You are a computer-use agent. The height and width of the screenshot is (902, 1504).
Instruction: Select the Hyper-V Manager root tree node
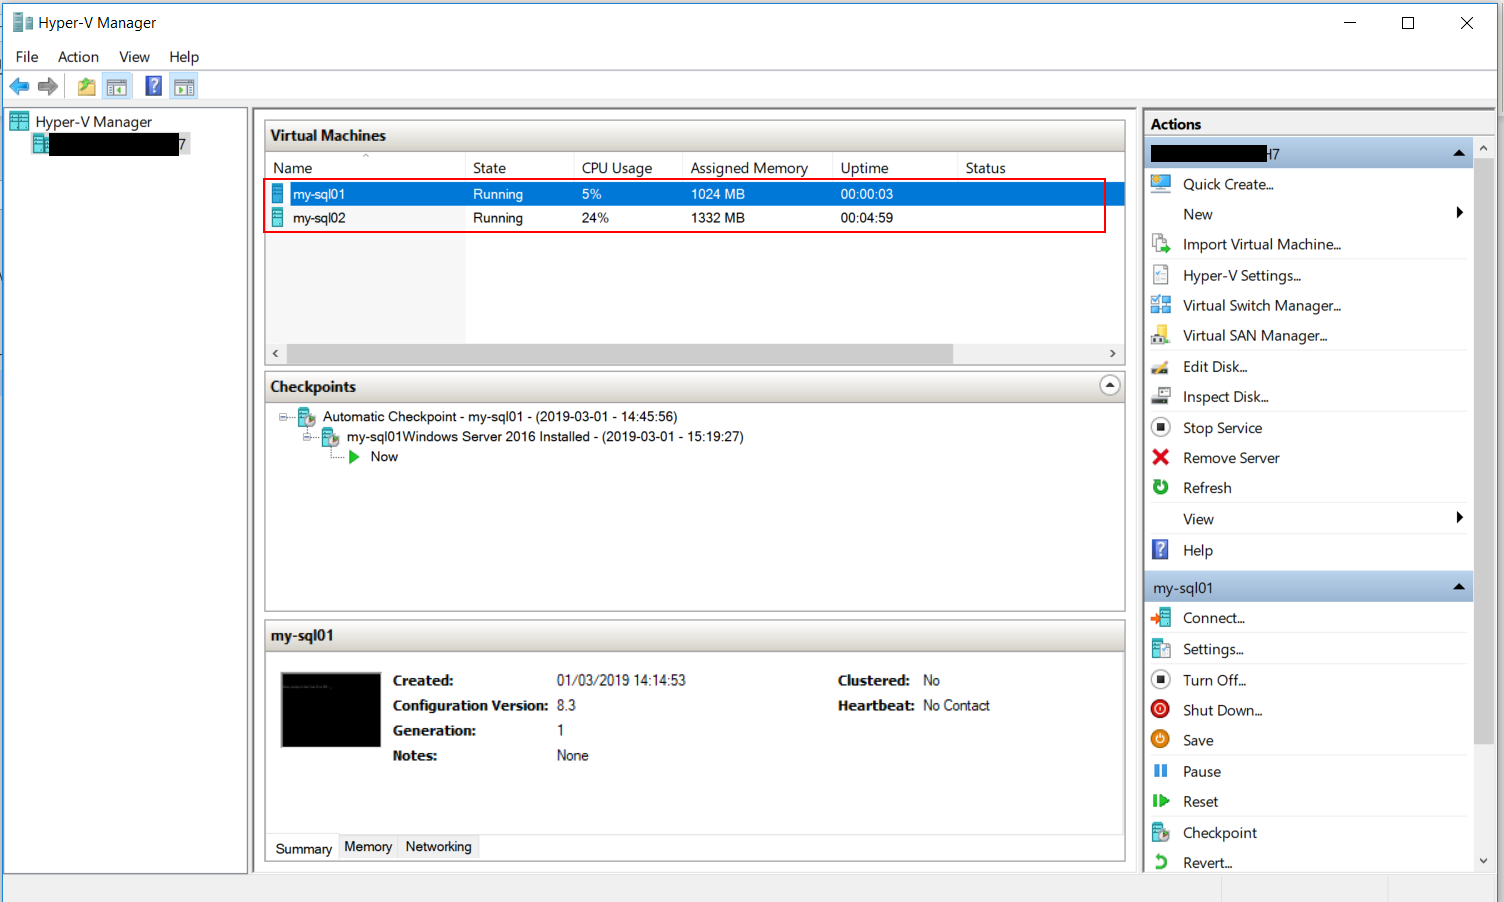click(x=94, y=122)
